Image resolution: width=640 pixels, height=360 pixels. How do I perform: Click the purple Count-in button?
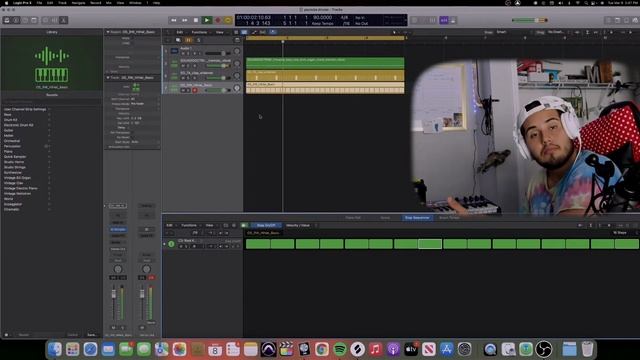coord(444,20)
